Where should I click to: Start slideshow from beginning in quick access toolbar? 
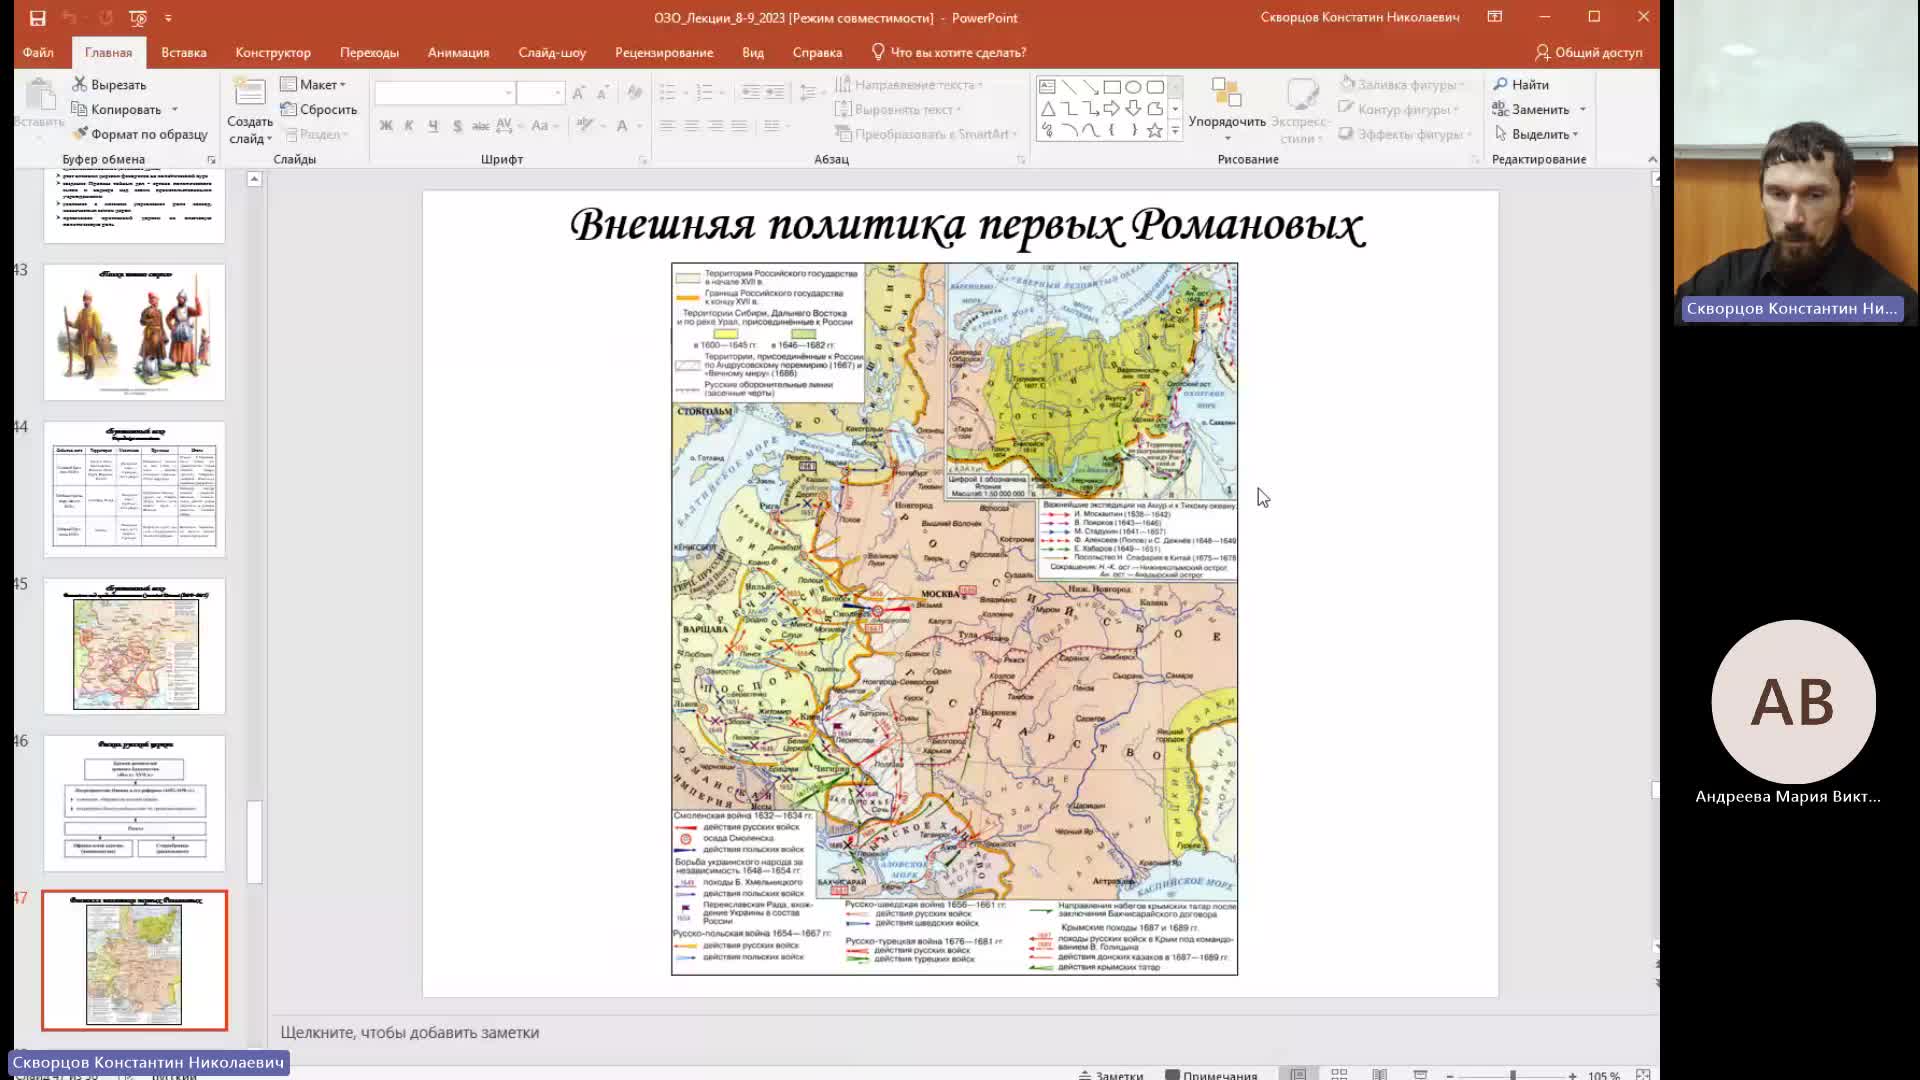tap(138, 18)
